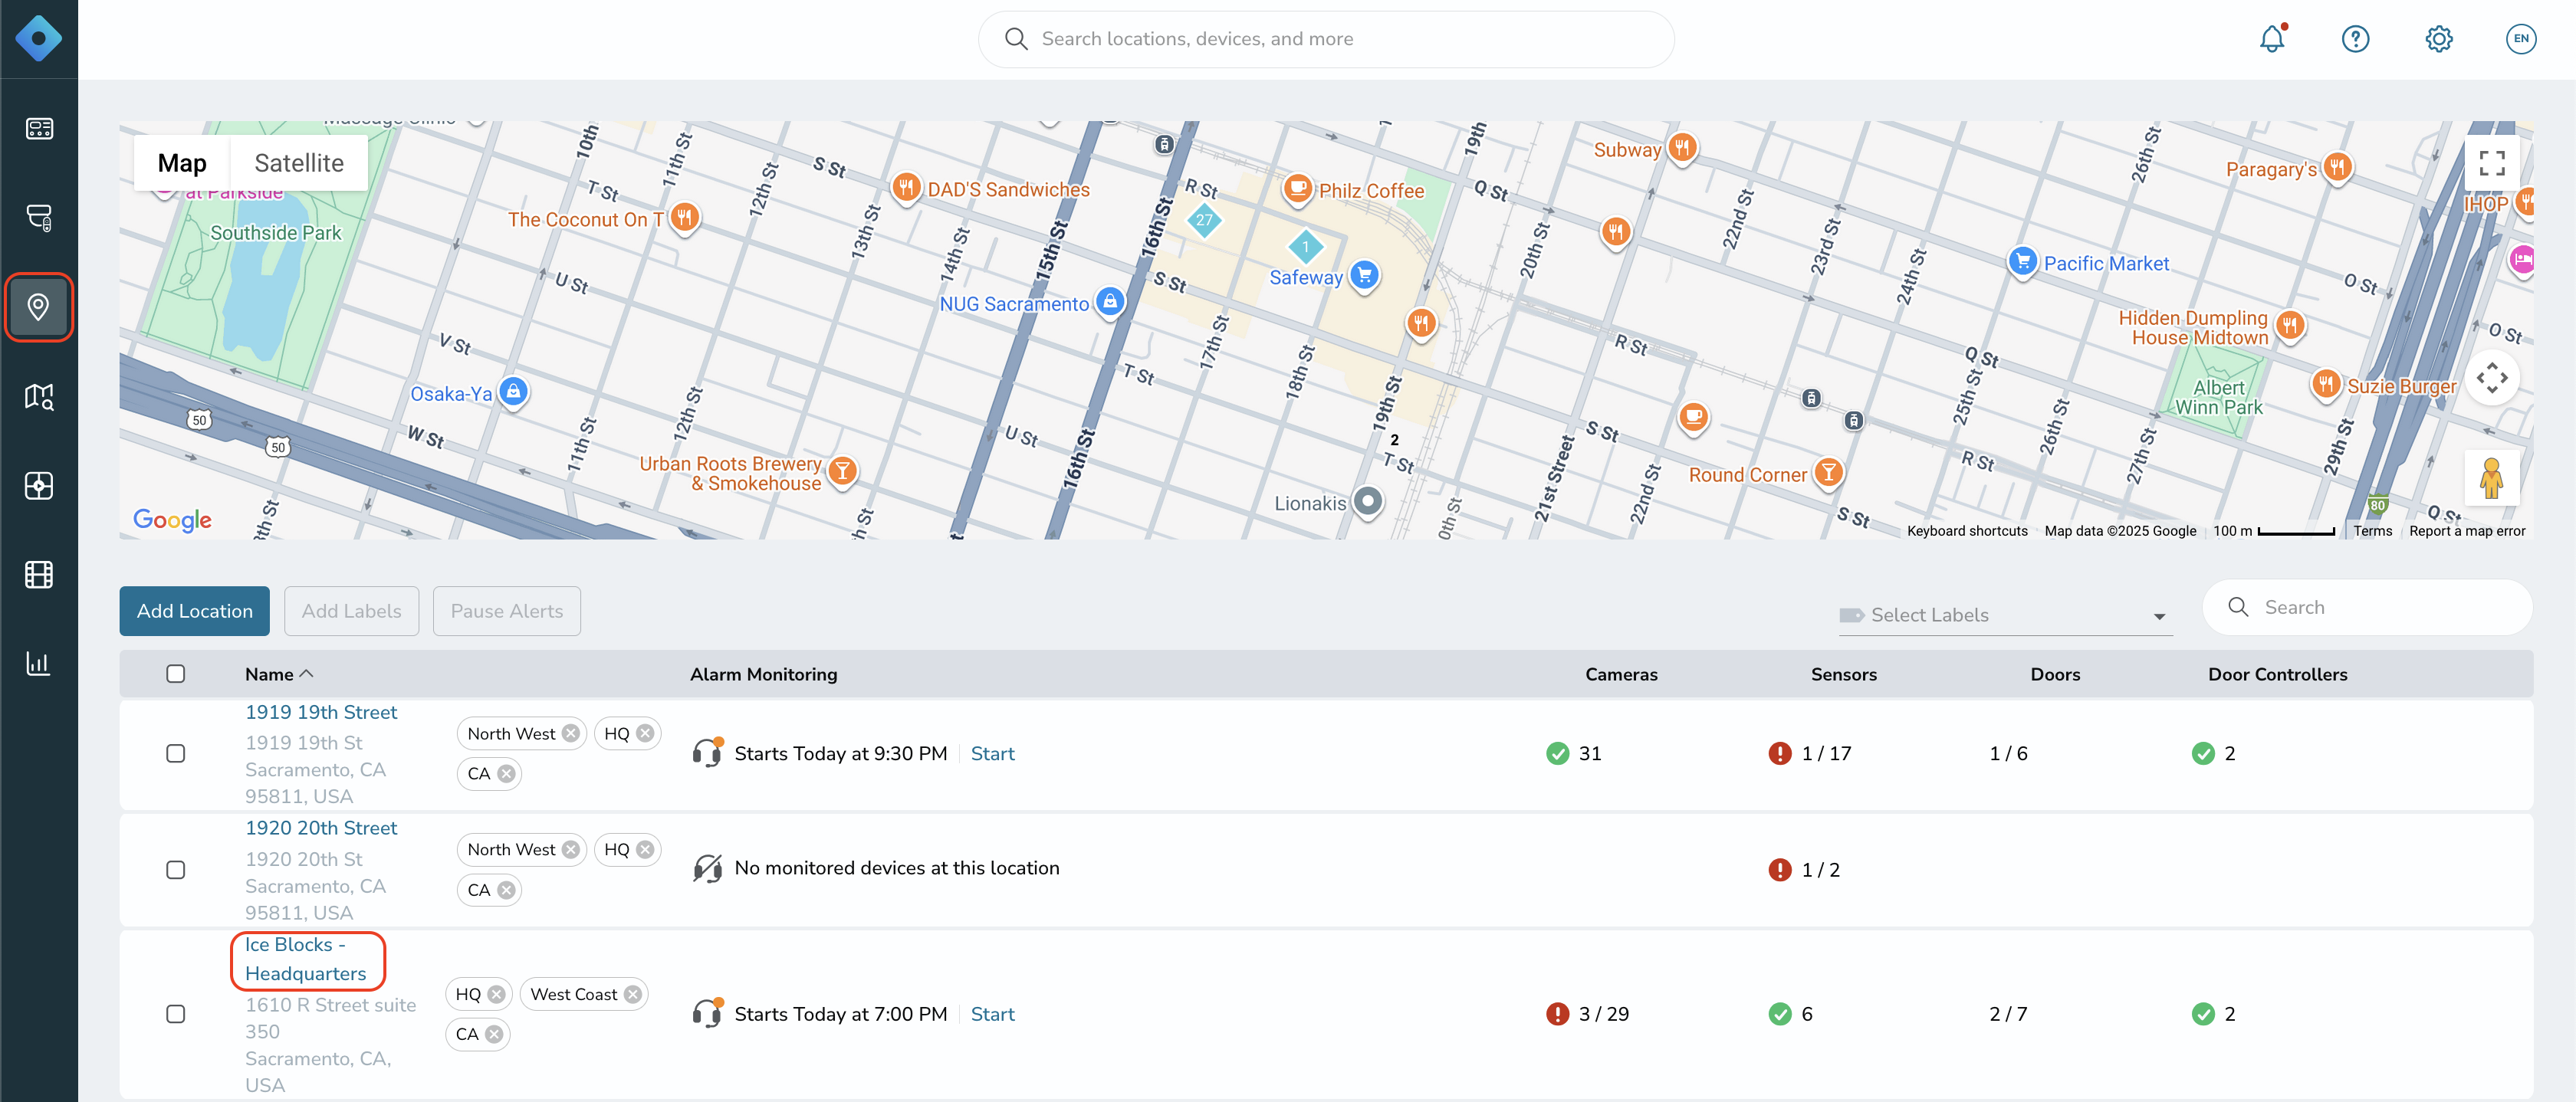2576x1102 pixels.
Task: Check the 1919 19th Street row checkbox
Action: point(175,753)
